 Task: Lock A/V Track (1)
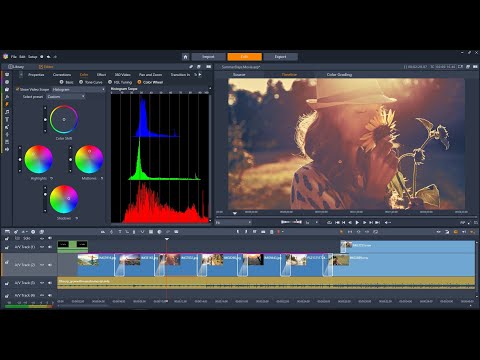pos(7,247)
